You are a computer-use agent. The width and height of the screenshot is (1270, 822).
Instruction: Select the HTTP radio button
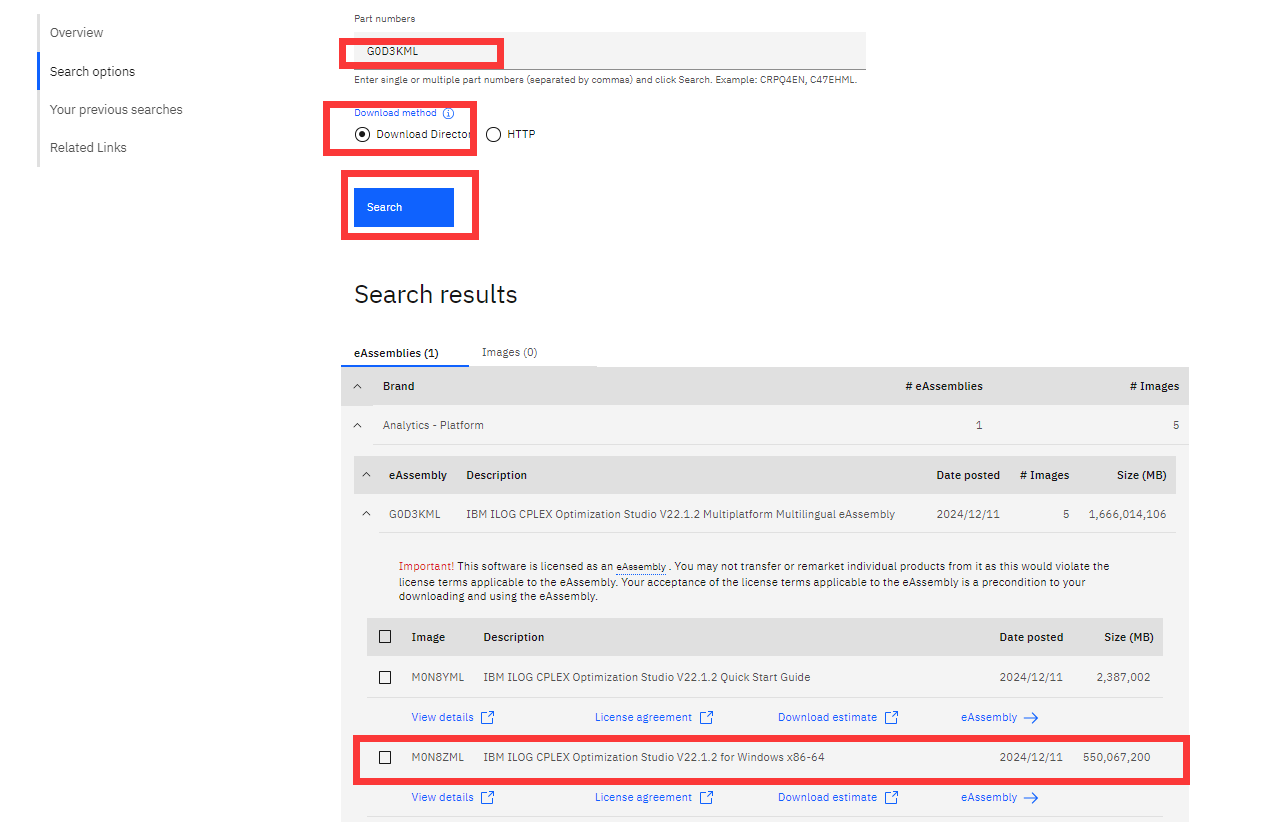pyautogui.click(x=493, y=134)
